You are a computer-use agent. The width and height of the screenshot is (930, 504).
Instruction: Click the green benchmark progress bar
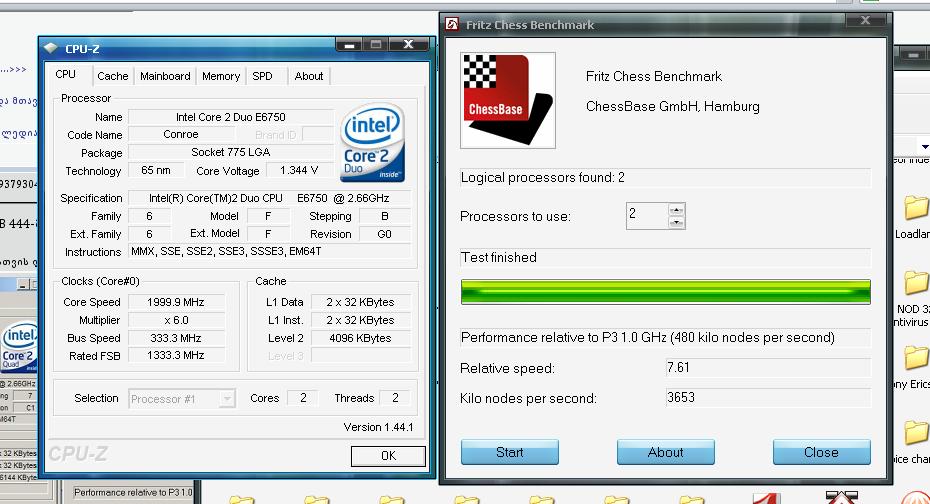665,292
